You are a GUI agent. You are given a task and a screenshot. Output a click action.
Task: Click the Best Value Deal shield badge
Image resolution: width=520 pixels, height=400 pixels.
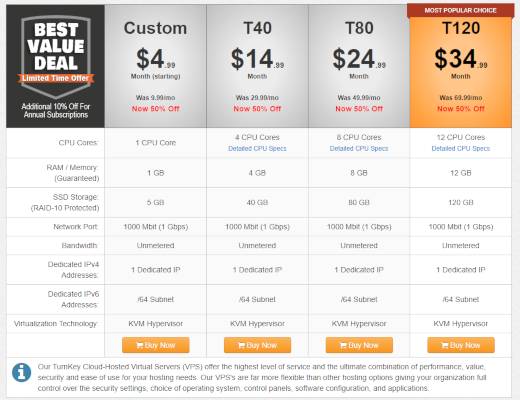click(56, 57)
